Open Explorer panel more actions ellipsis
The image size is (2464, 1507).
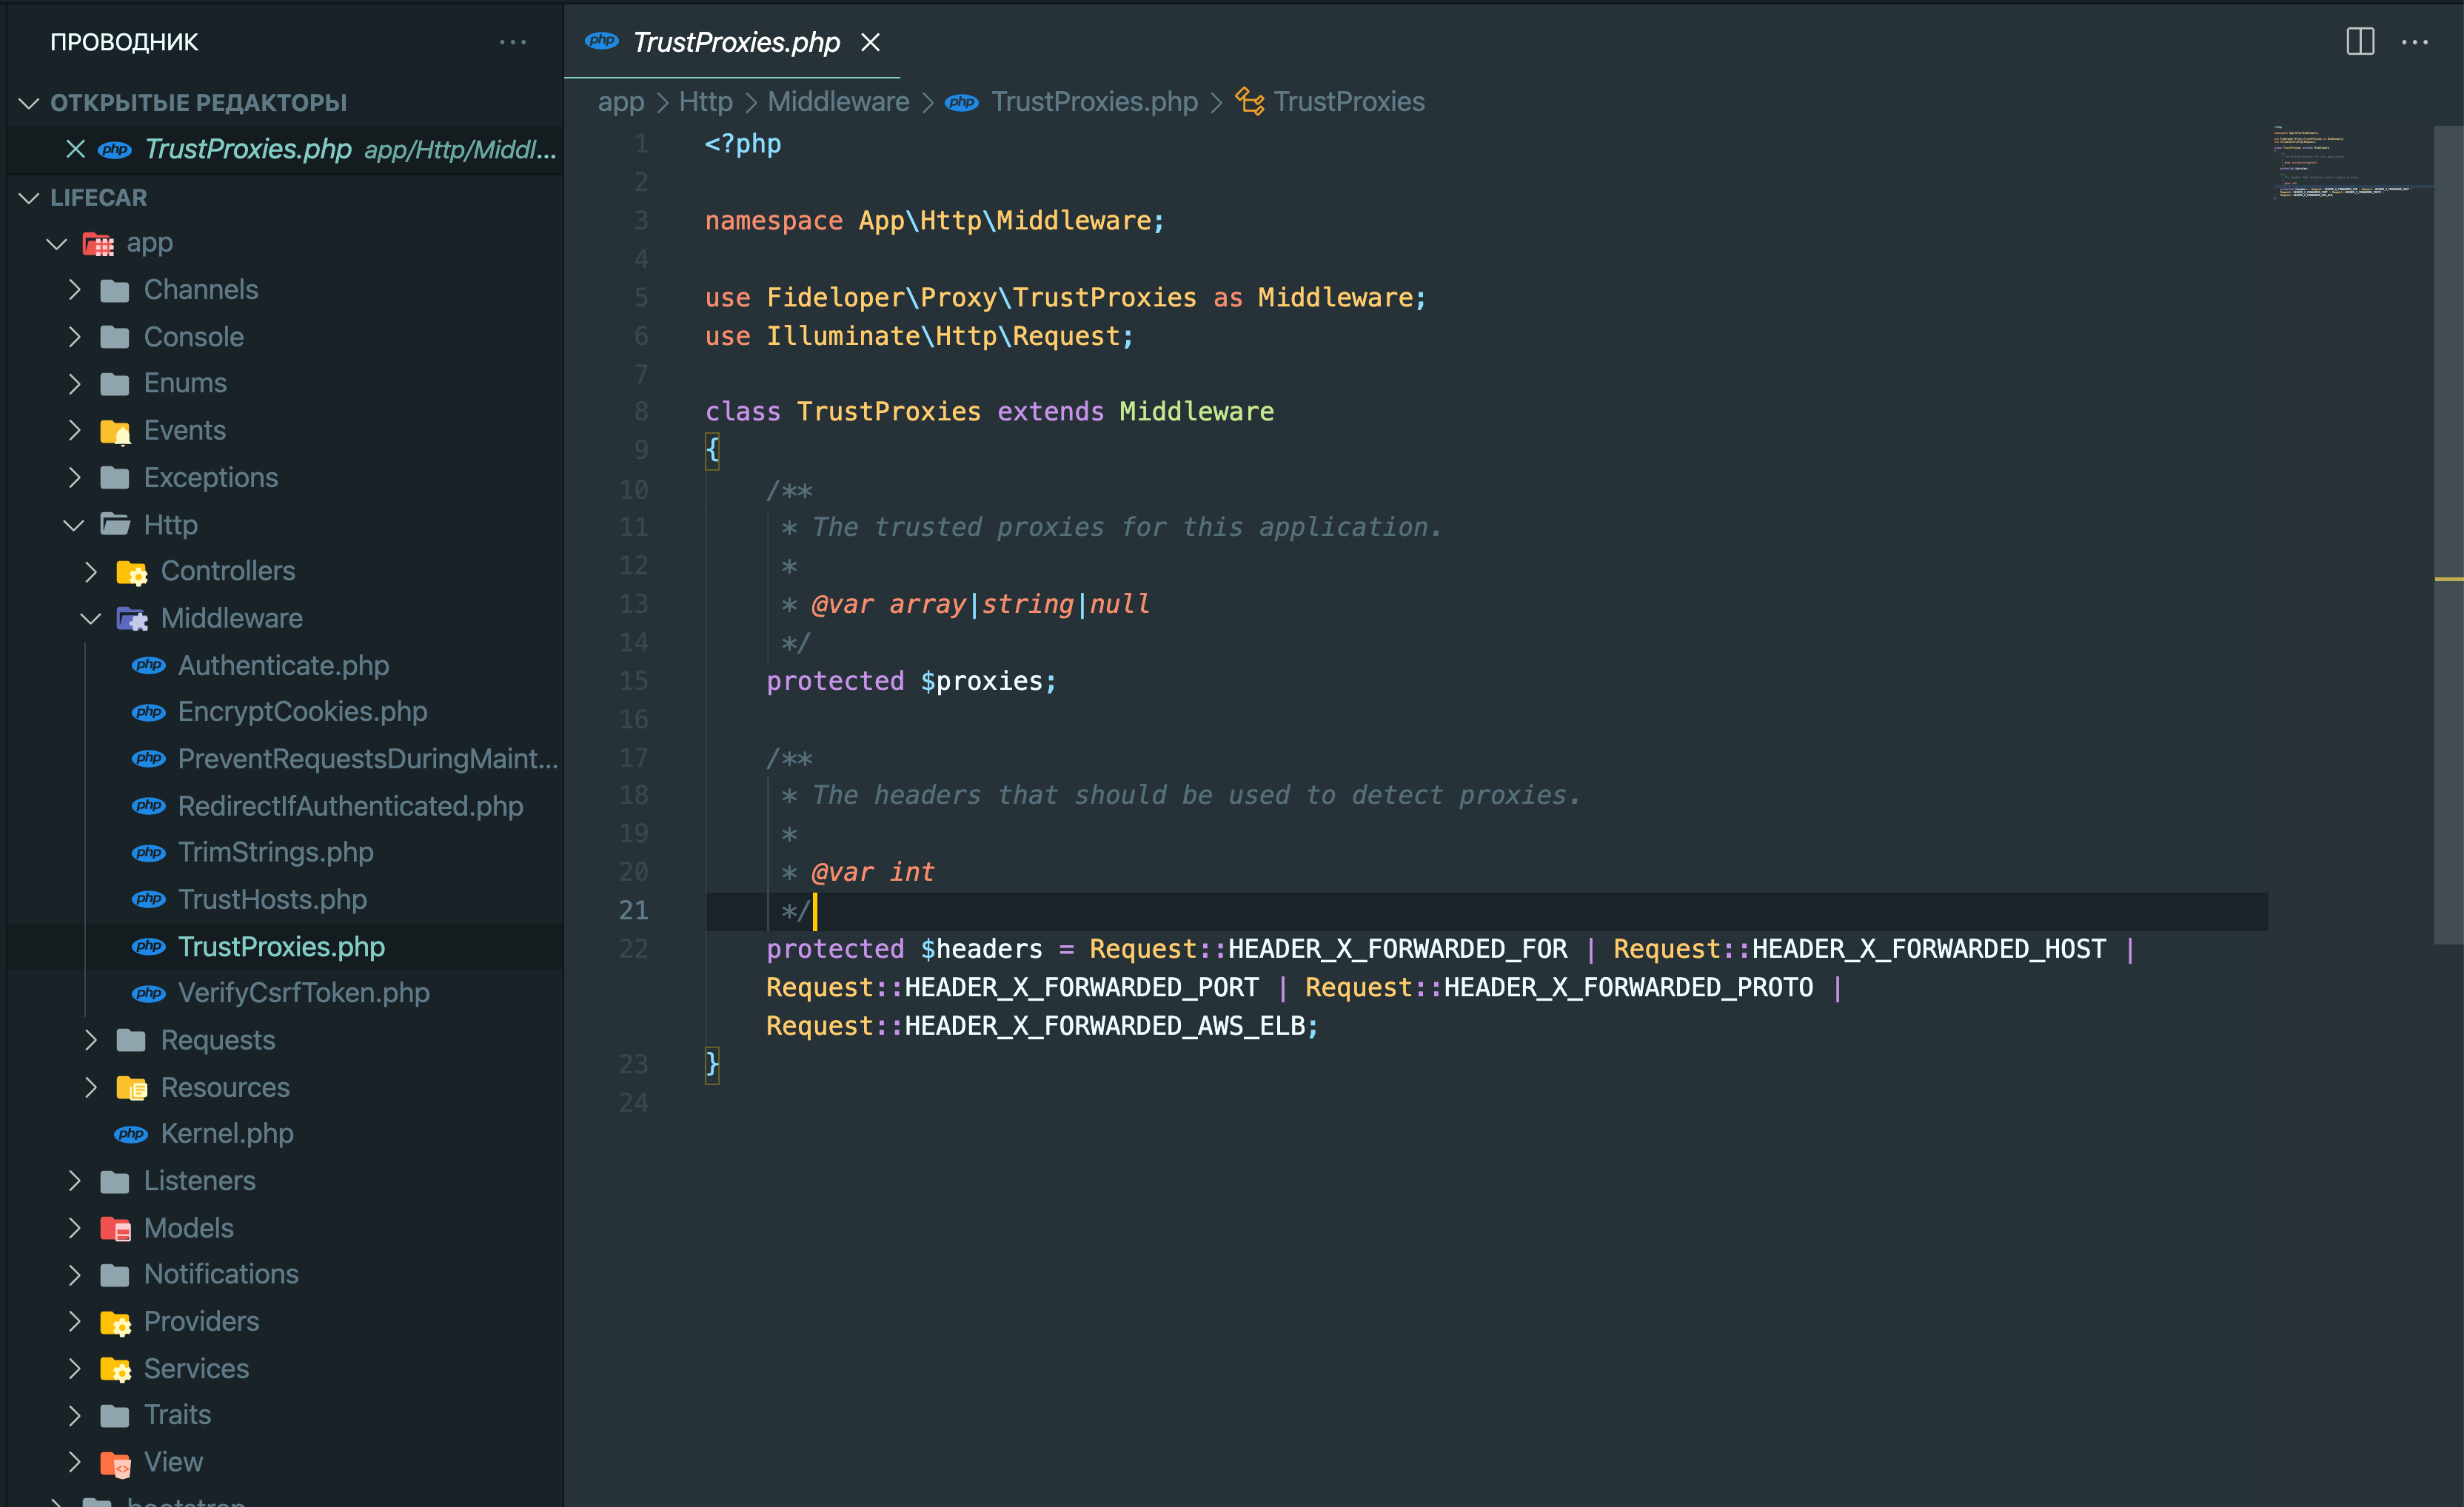(x=513, y=42)
